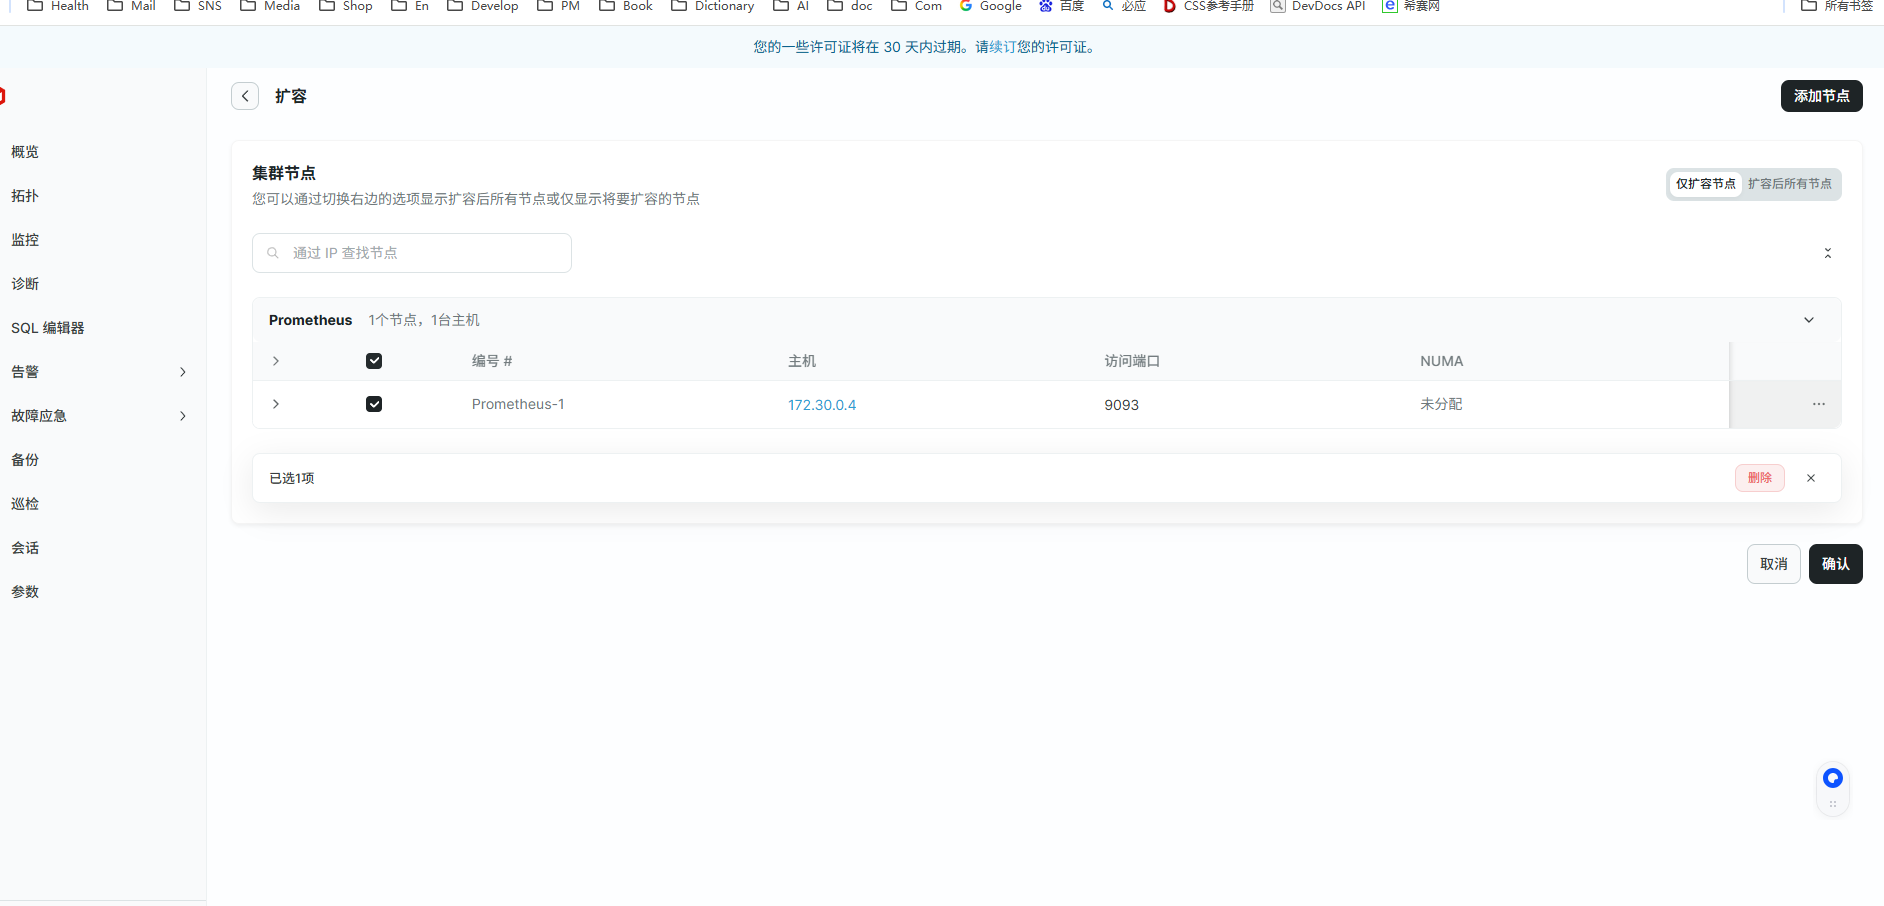Click the 已选1项 selection count text
Screen dimensions: 1884x906
coord(292,478)
